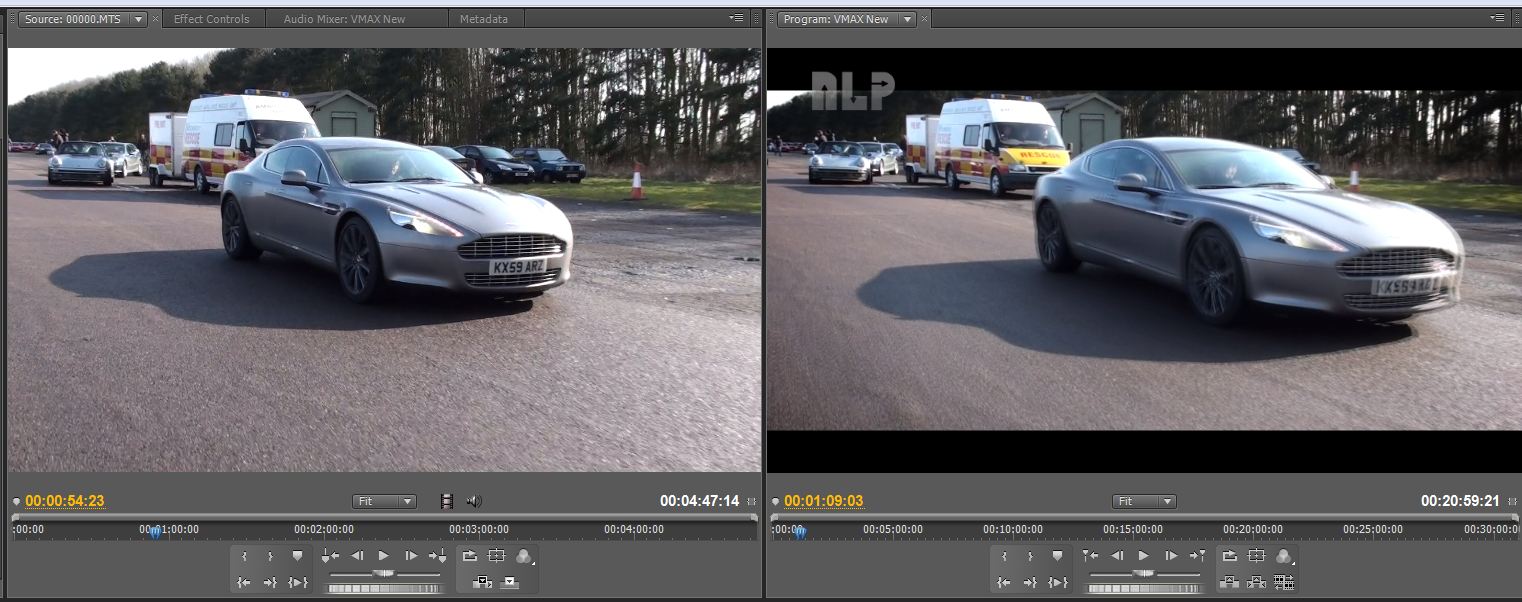The width and height of the screenshot is (1522, 602).
Task: Click Lift button in Program monitor
Action: [1229, 582]
